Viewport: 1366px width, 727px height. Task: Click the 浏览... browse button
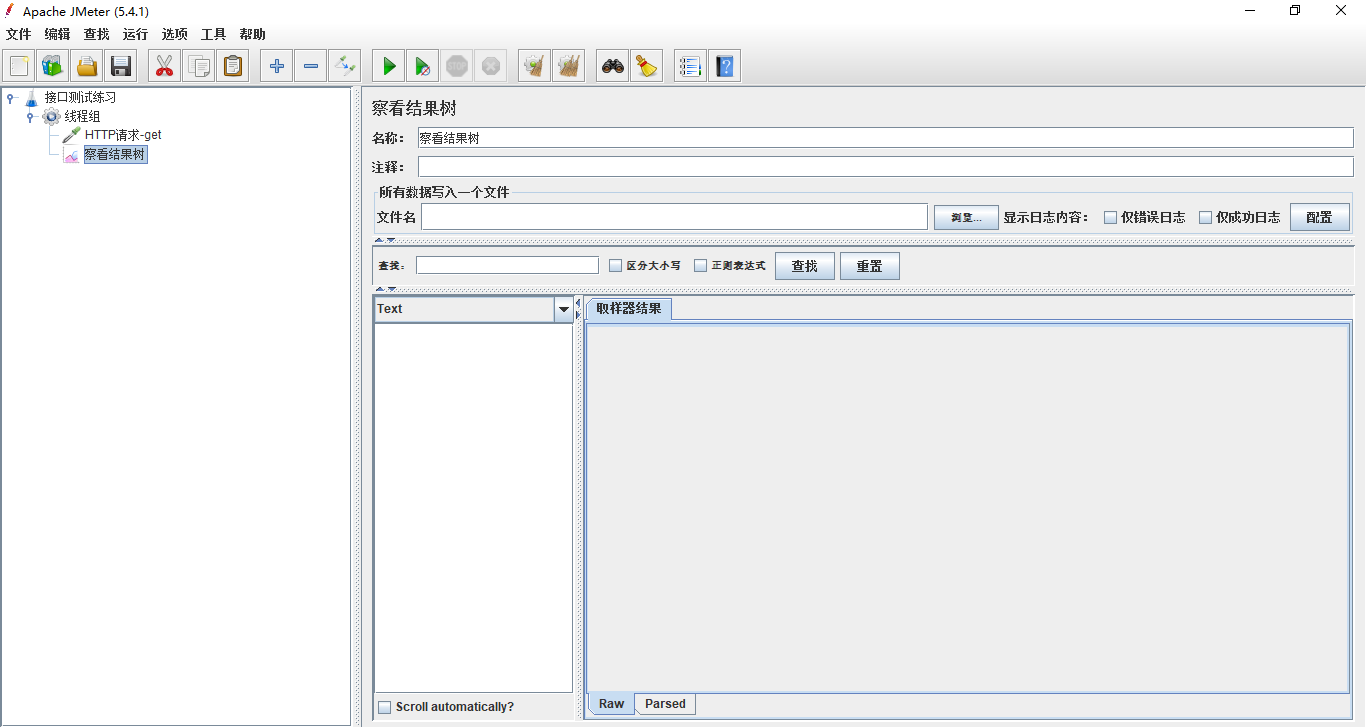(x=966, y=217)
